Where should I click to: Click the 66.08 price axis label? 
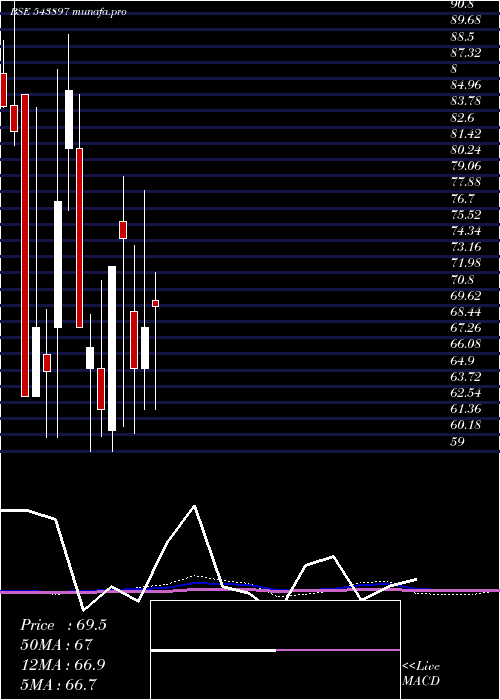pyautogui.click(x=466, y=344)
